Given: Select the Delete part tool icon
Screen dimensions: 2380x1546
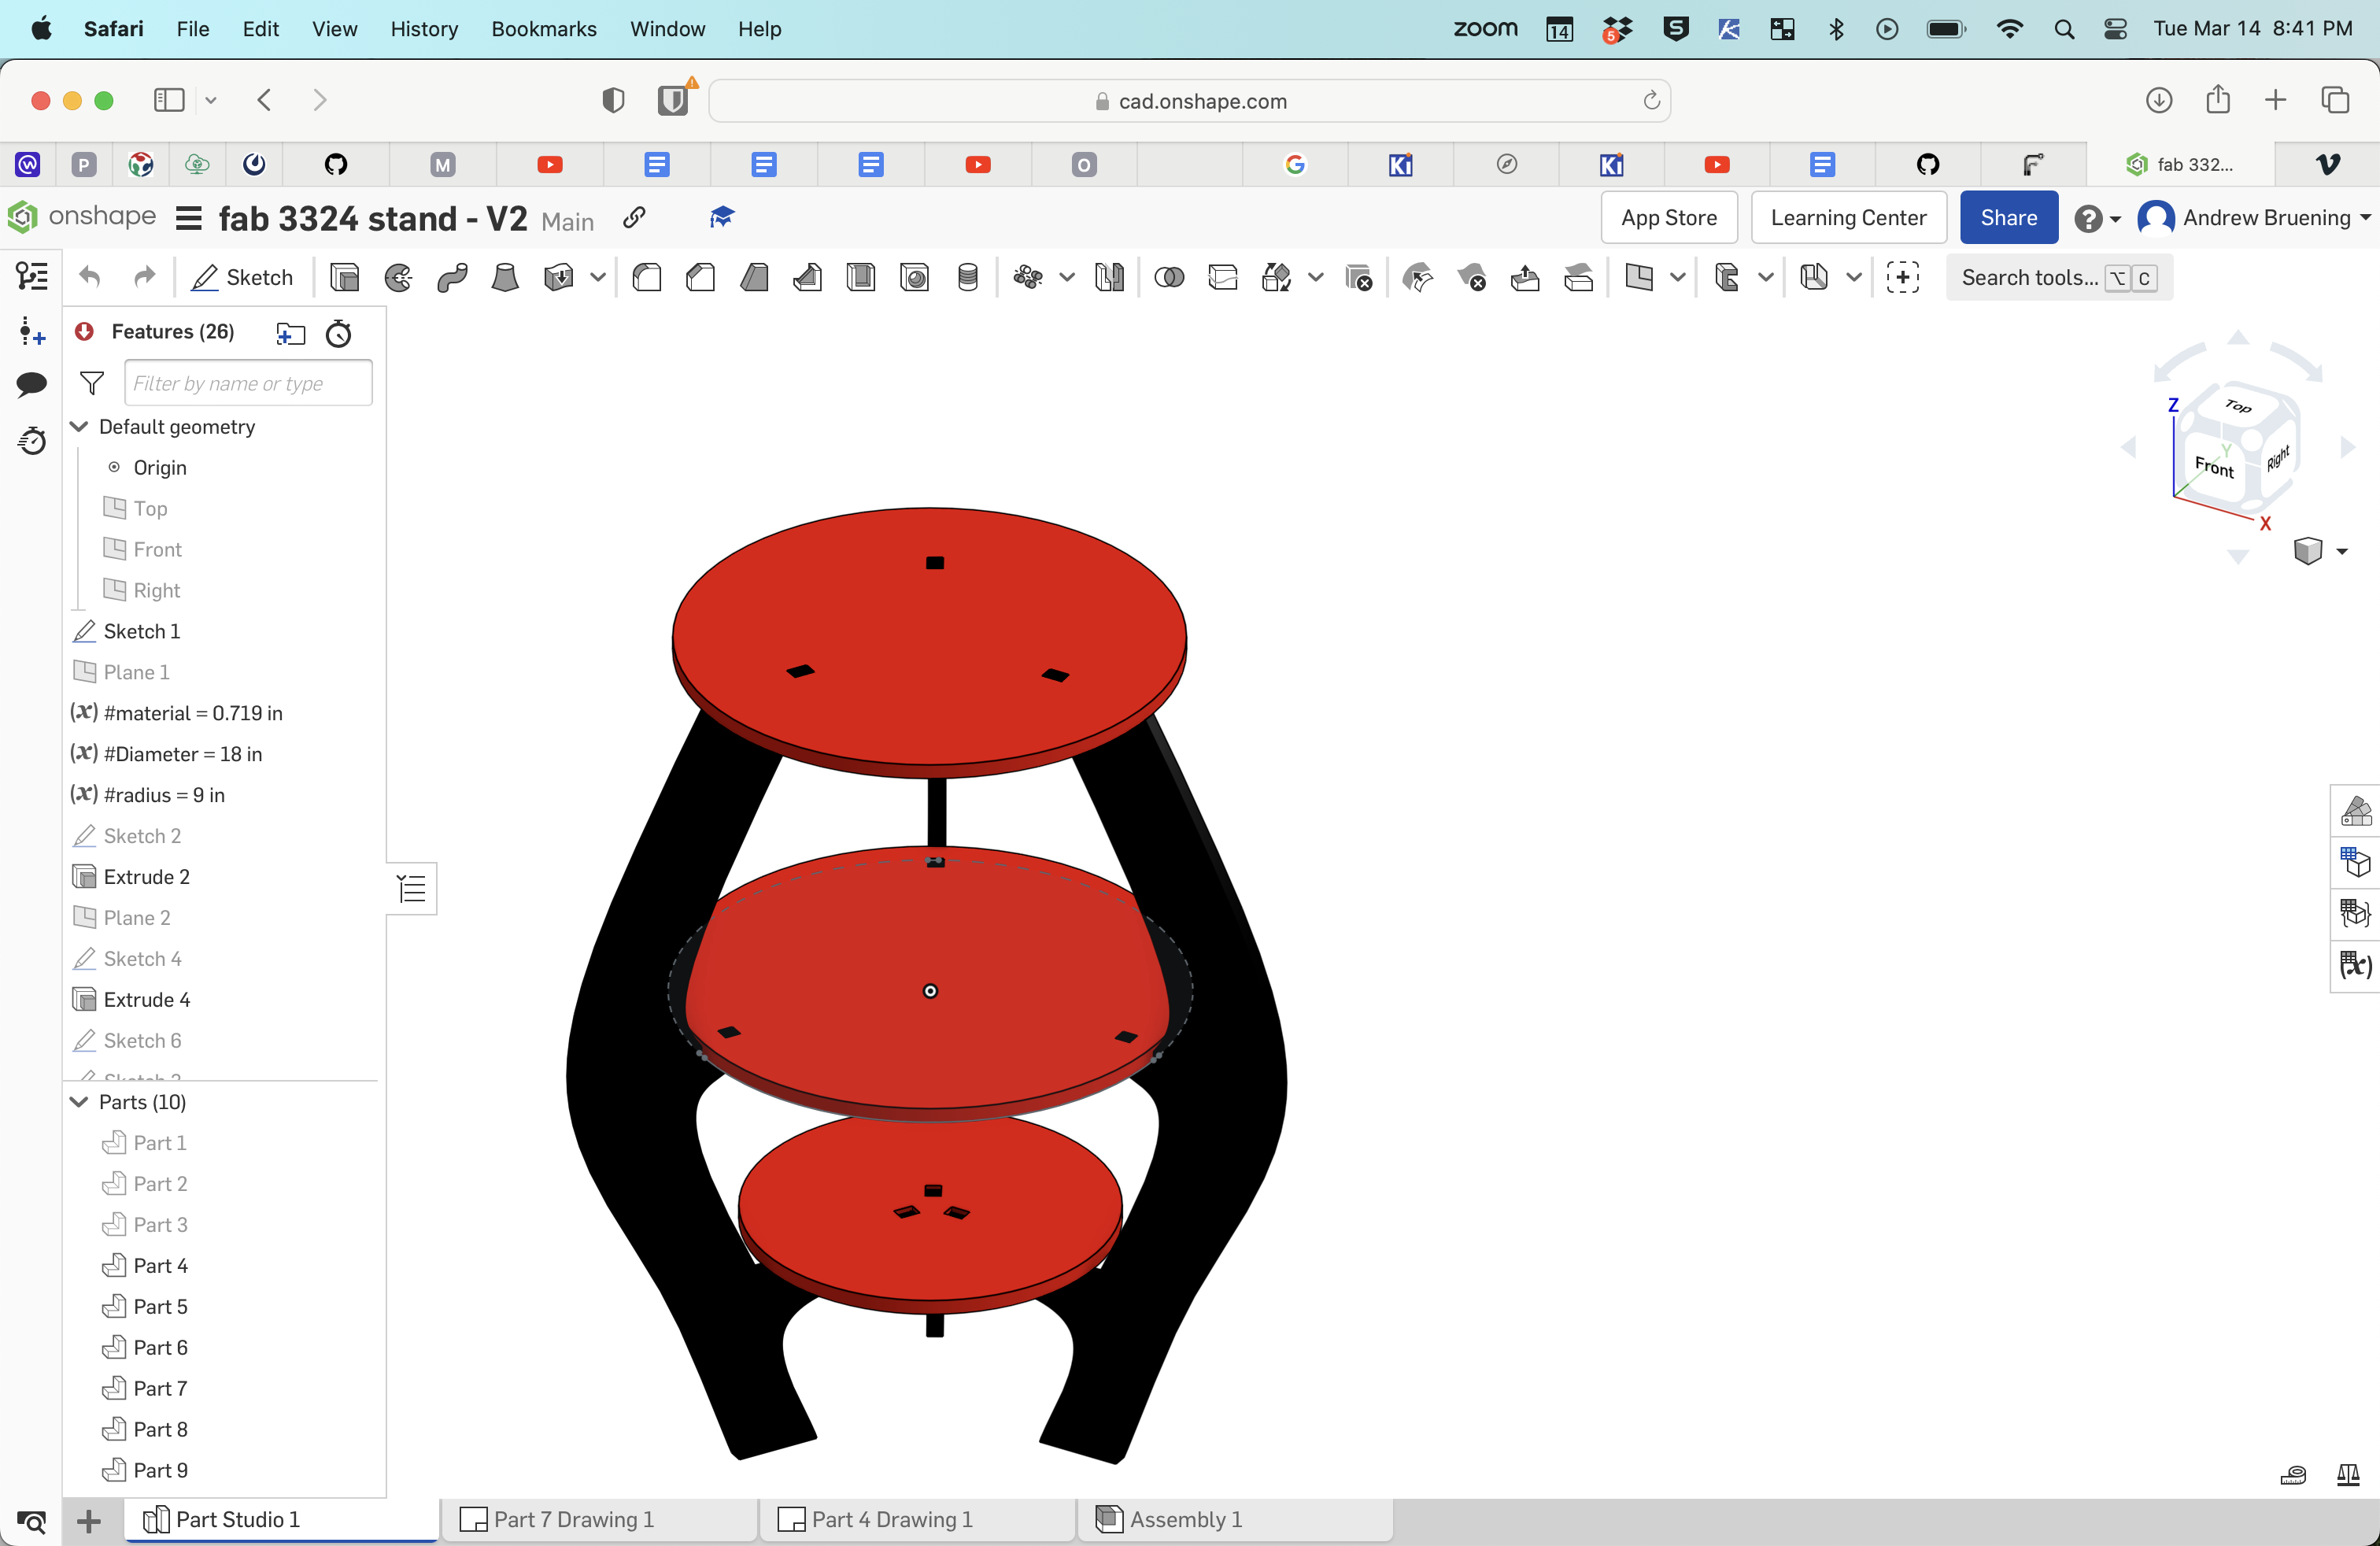Looking at the screenshot, I should pyautogui.click(x=1359, y=277).
